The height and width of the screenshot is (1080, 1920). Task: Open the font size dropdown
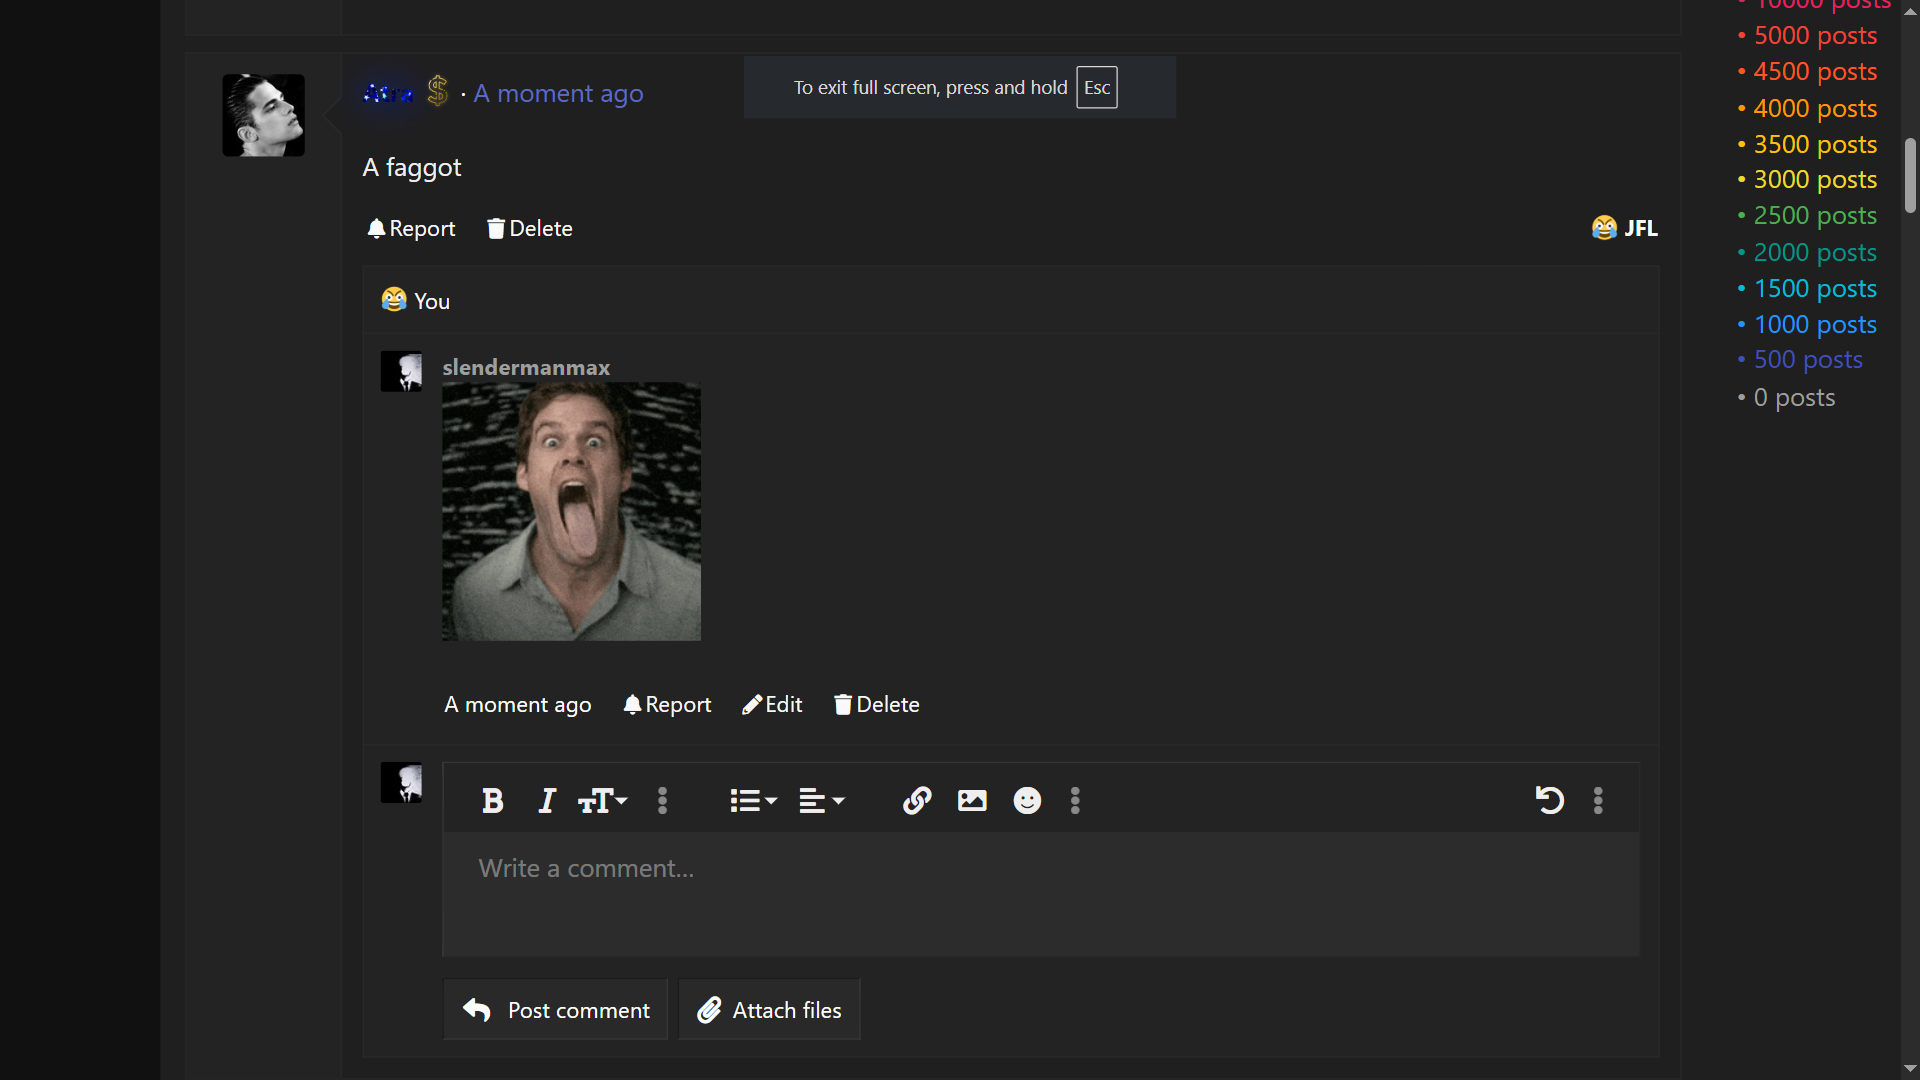[x=603, y=801]
